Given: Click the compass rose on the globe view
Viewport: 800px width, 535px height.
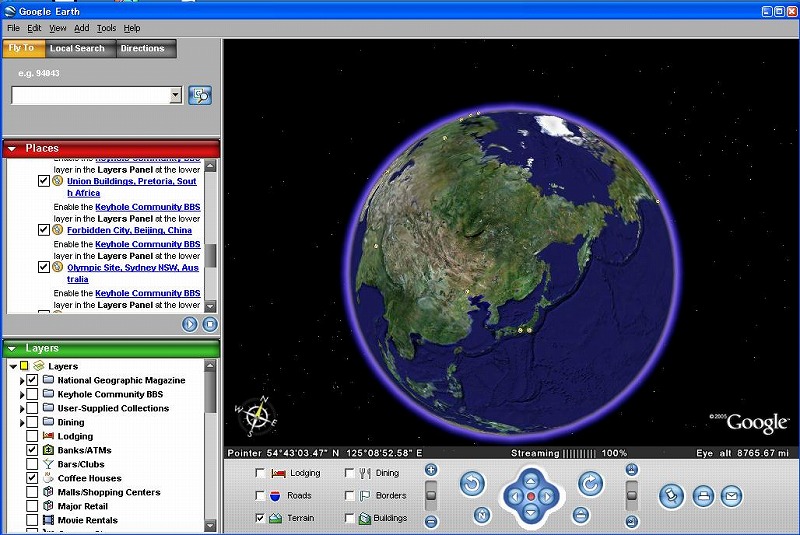Looking at the screenshot, I should tap(256, 416).
